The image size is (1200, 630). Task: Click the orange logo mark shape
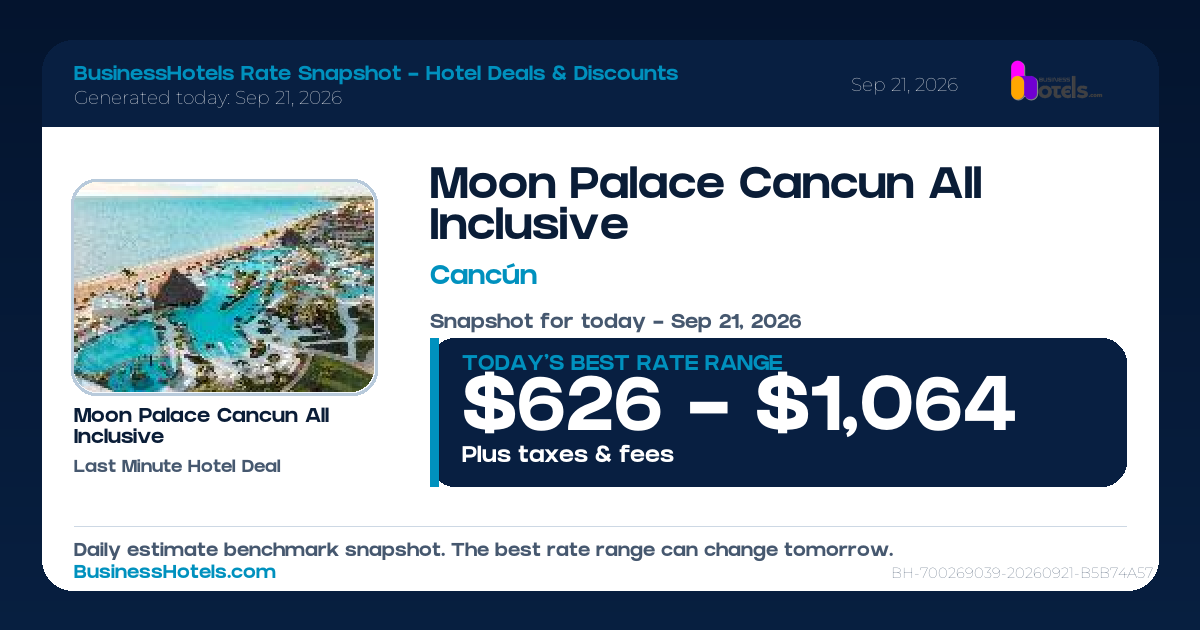[1018, 89]
